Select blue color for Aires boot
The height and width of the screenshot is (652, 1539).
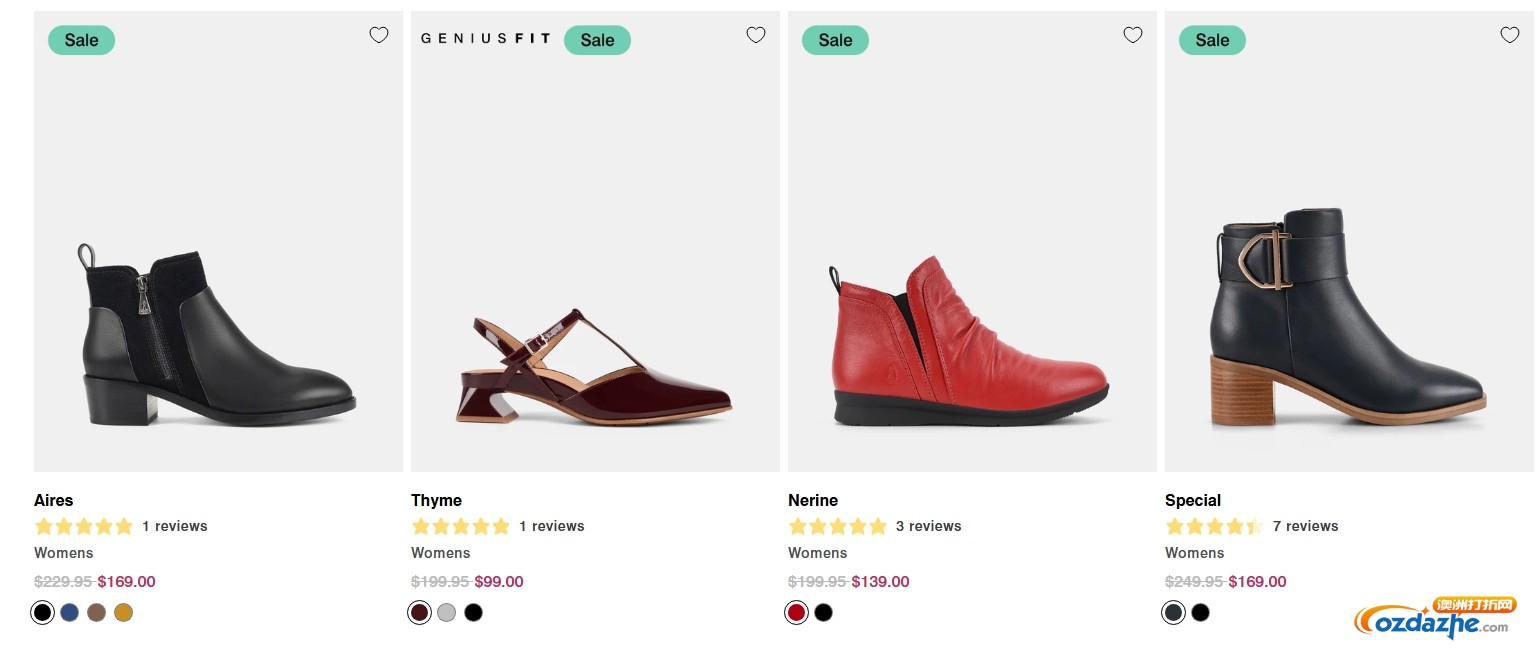tap(69, 612)
